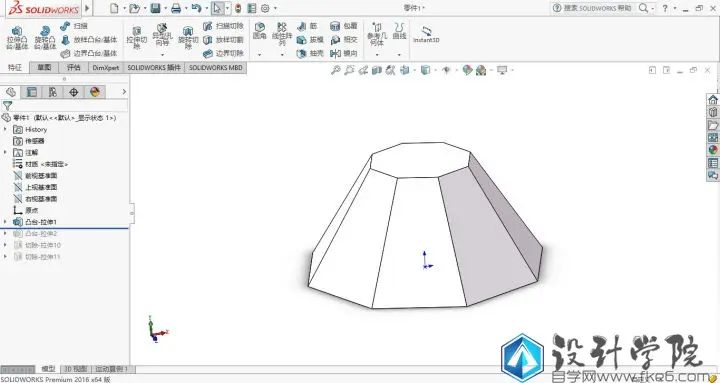
Task: Click the Revolved Boss/Base (旋转凸台/基体) tool
Action: tap(45, 38)
